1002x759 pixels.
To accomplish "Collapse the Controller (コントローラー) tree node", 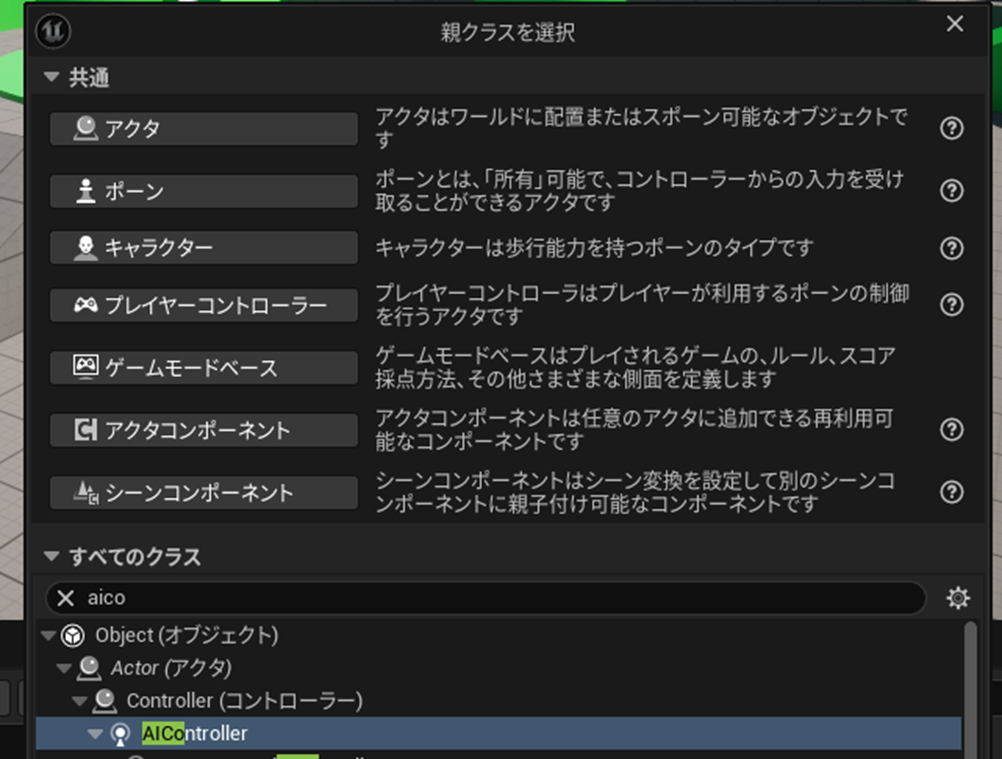I will (x=80, y=700).
